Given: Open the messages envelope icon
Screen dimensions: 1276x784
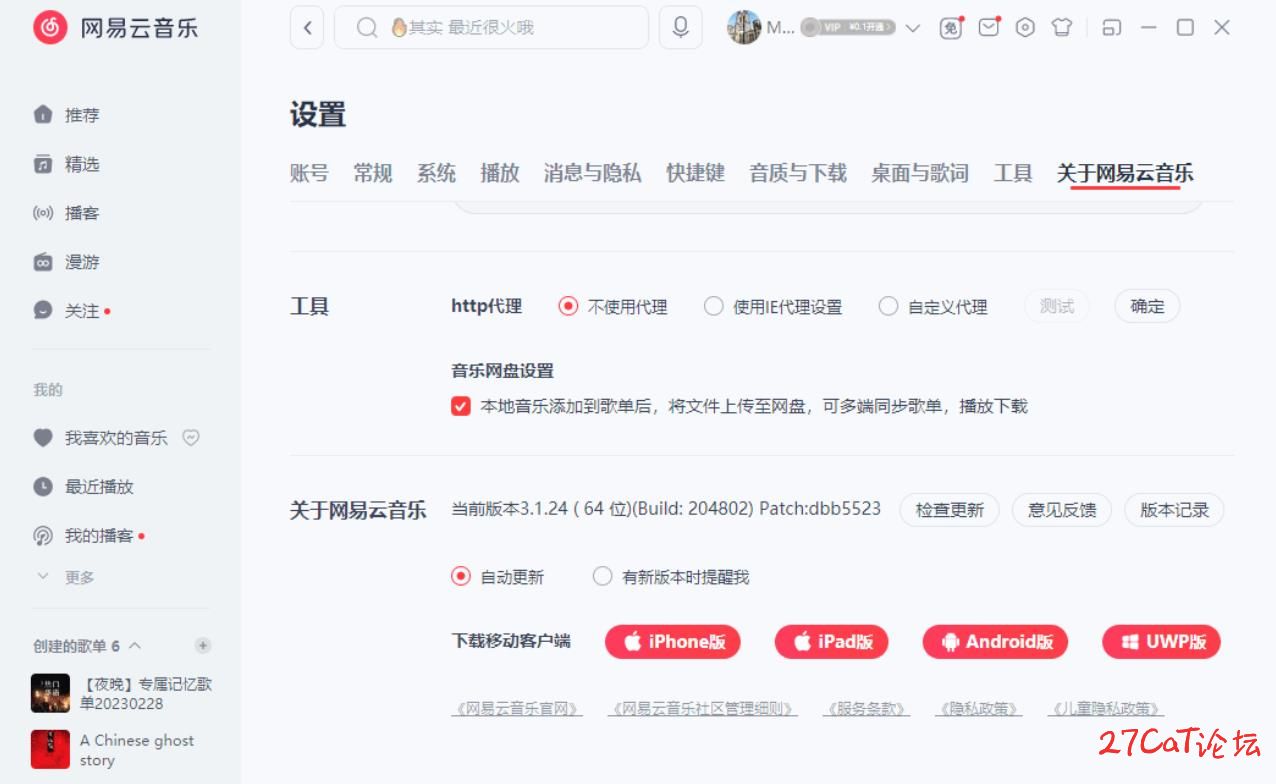Looking at the screenshot, I should (988, 28).
